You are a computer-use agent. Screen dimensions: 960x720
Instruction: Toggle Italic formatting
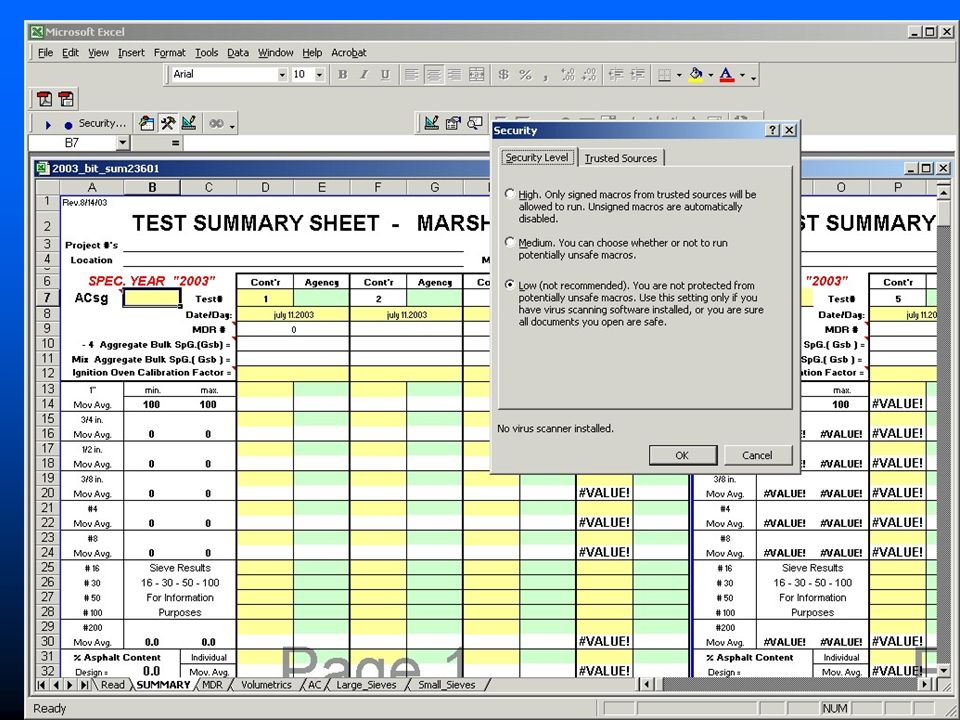coord(364,75)
